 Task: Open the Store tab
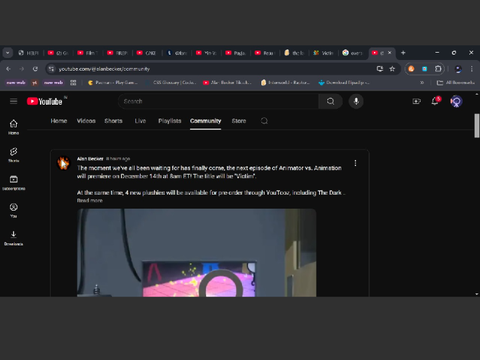tap(239, 121)
